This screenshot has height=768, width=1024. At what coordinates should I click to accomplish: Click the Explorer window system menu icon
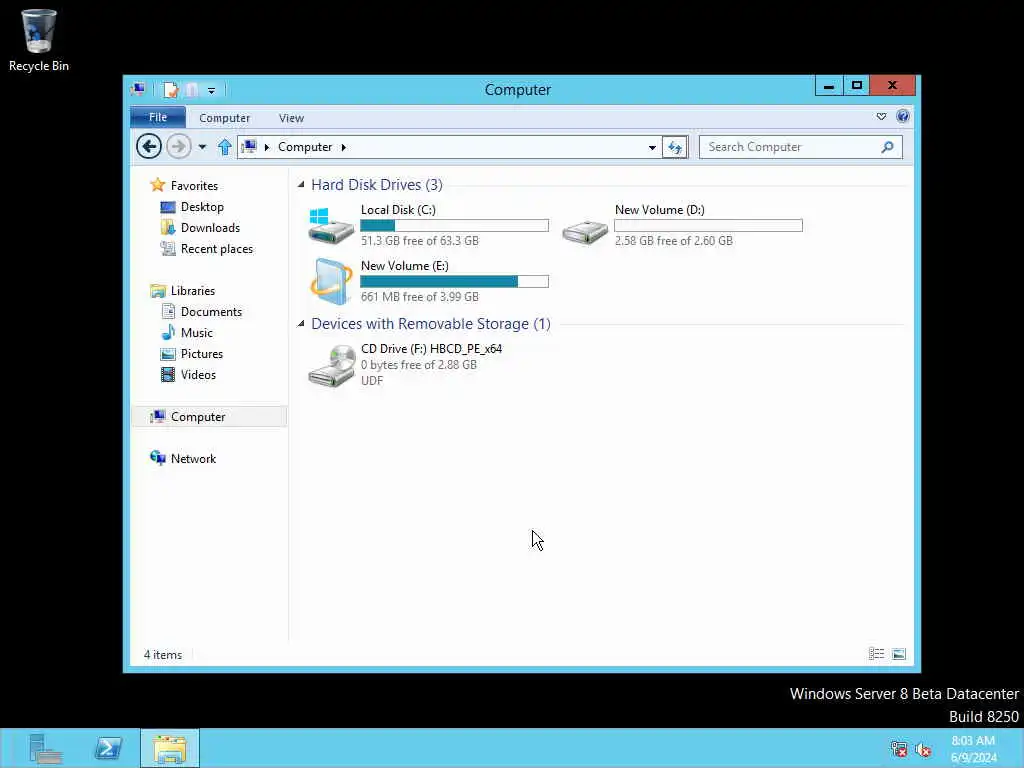[138, 89]
